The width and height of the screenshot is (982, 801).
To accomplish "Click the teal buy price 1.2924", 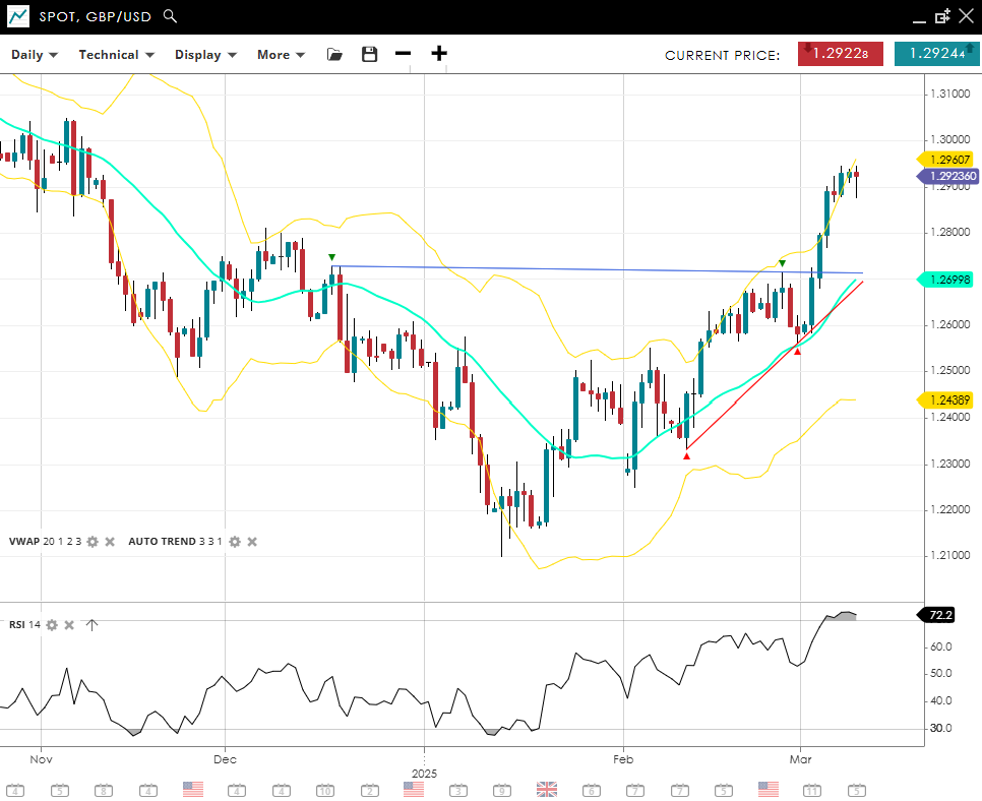I will (x=936, y=54).
